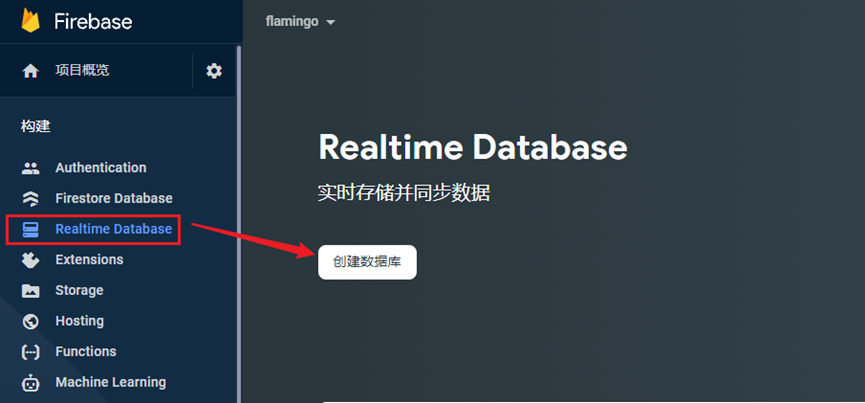Open the Authentication section
This screenshot has width=865, height=403.
coord(101,168)
